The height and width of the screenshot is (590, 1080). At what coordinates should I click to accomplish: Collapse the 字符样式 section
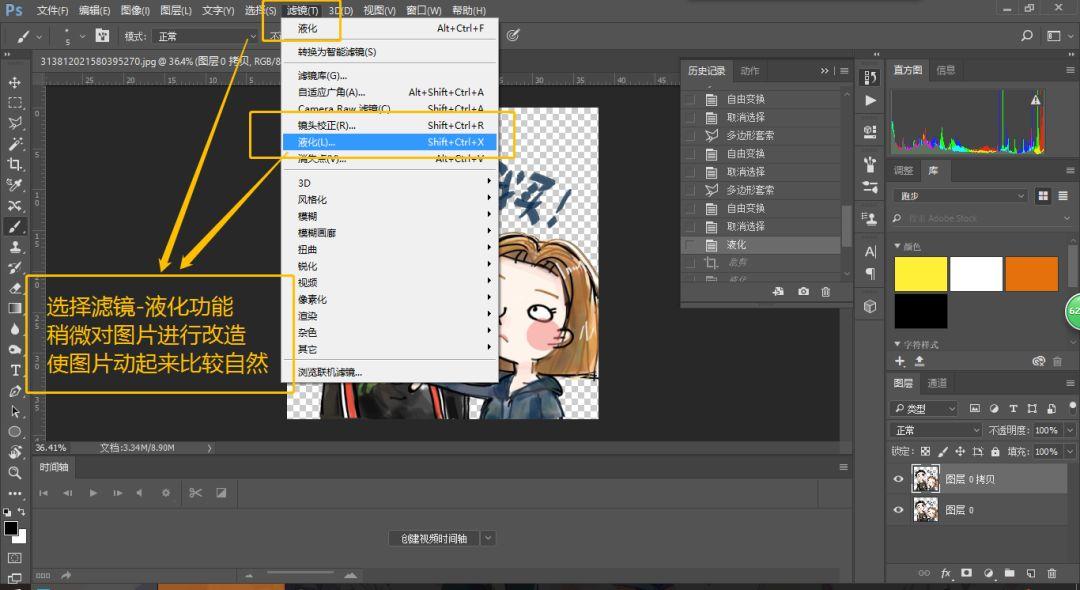click(x=897, y=344)
